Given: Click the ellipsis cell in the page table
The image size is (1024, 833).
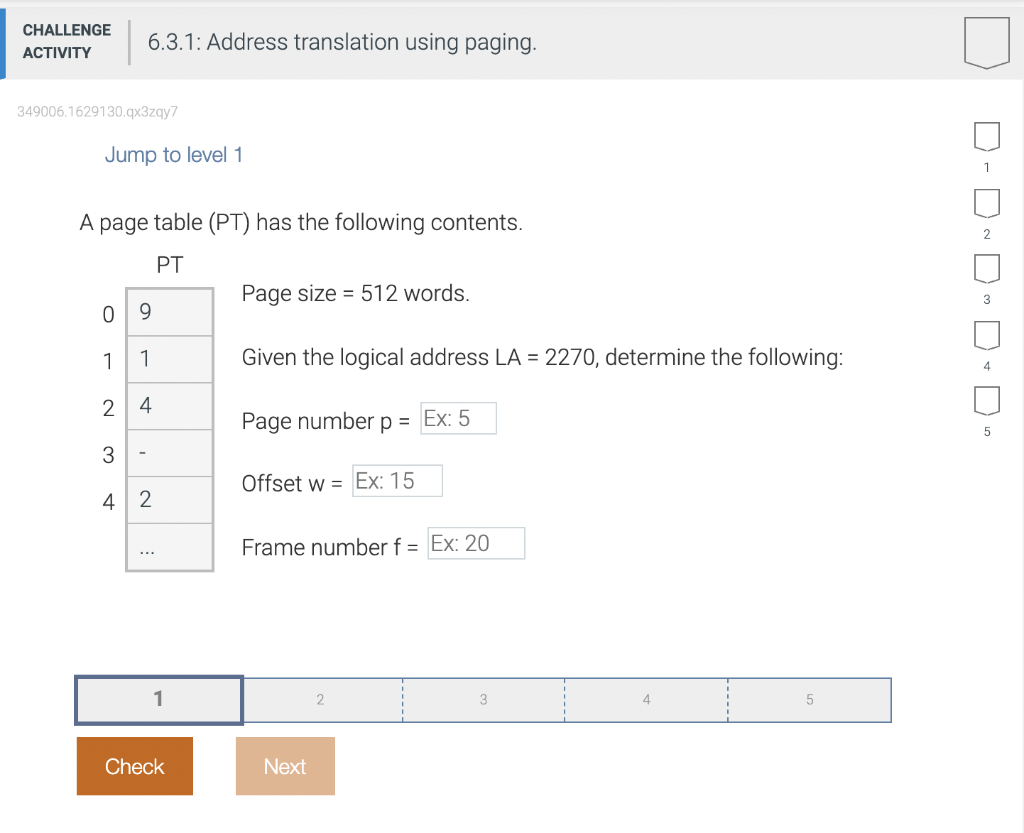Looking at the screenshot, I should tap(168, 546).
